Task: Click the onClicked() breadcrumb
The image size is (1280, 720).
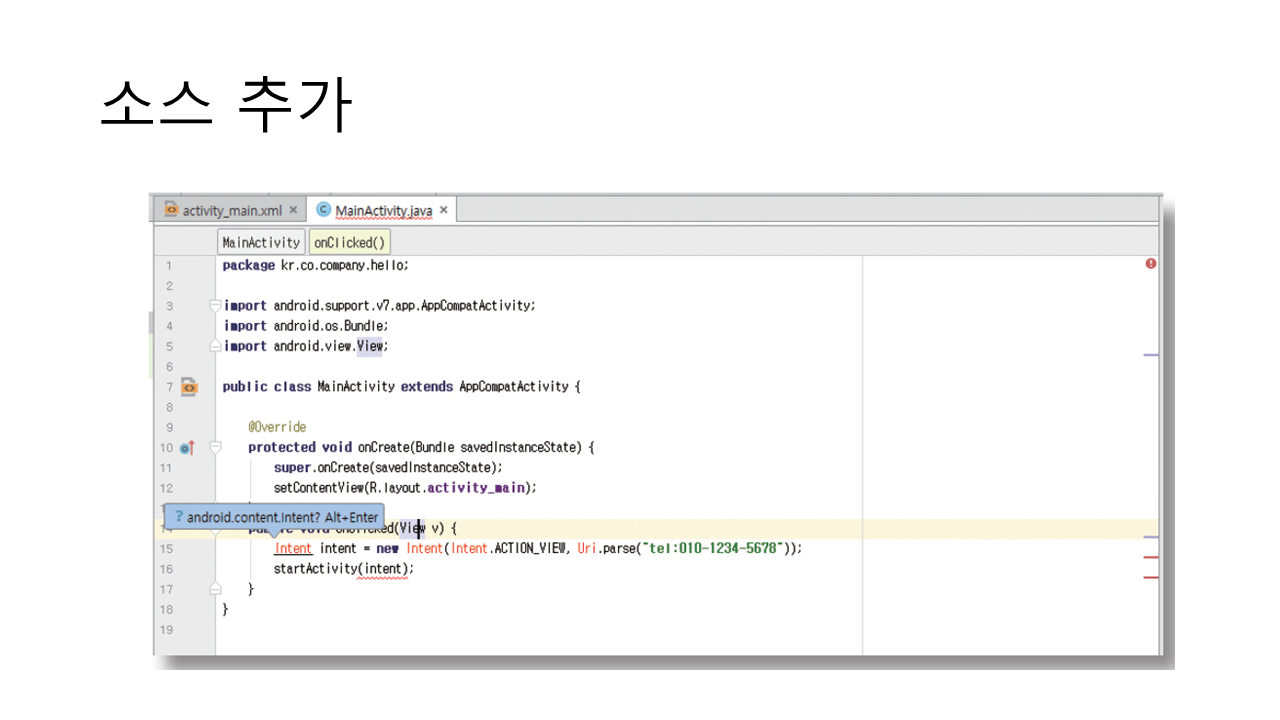Action: (349, 243)
